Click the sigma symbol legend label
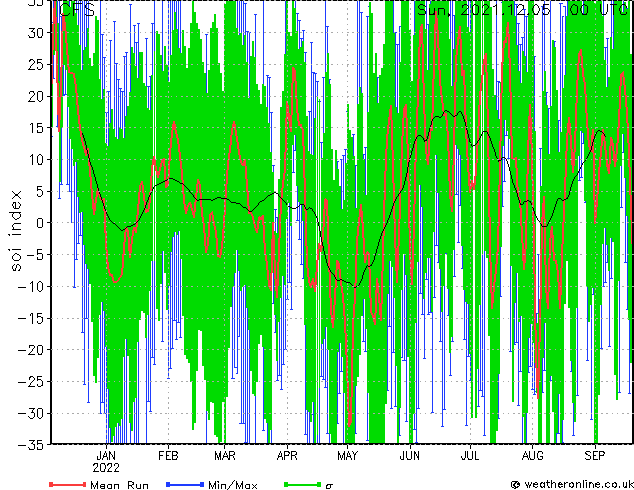 329,486
